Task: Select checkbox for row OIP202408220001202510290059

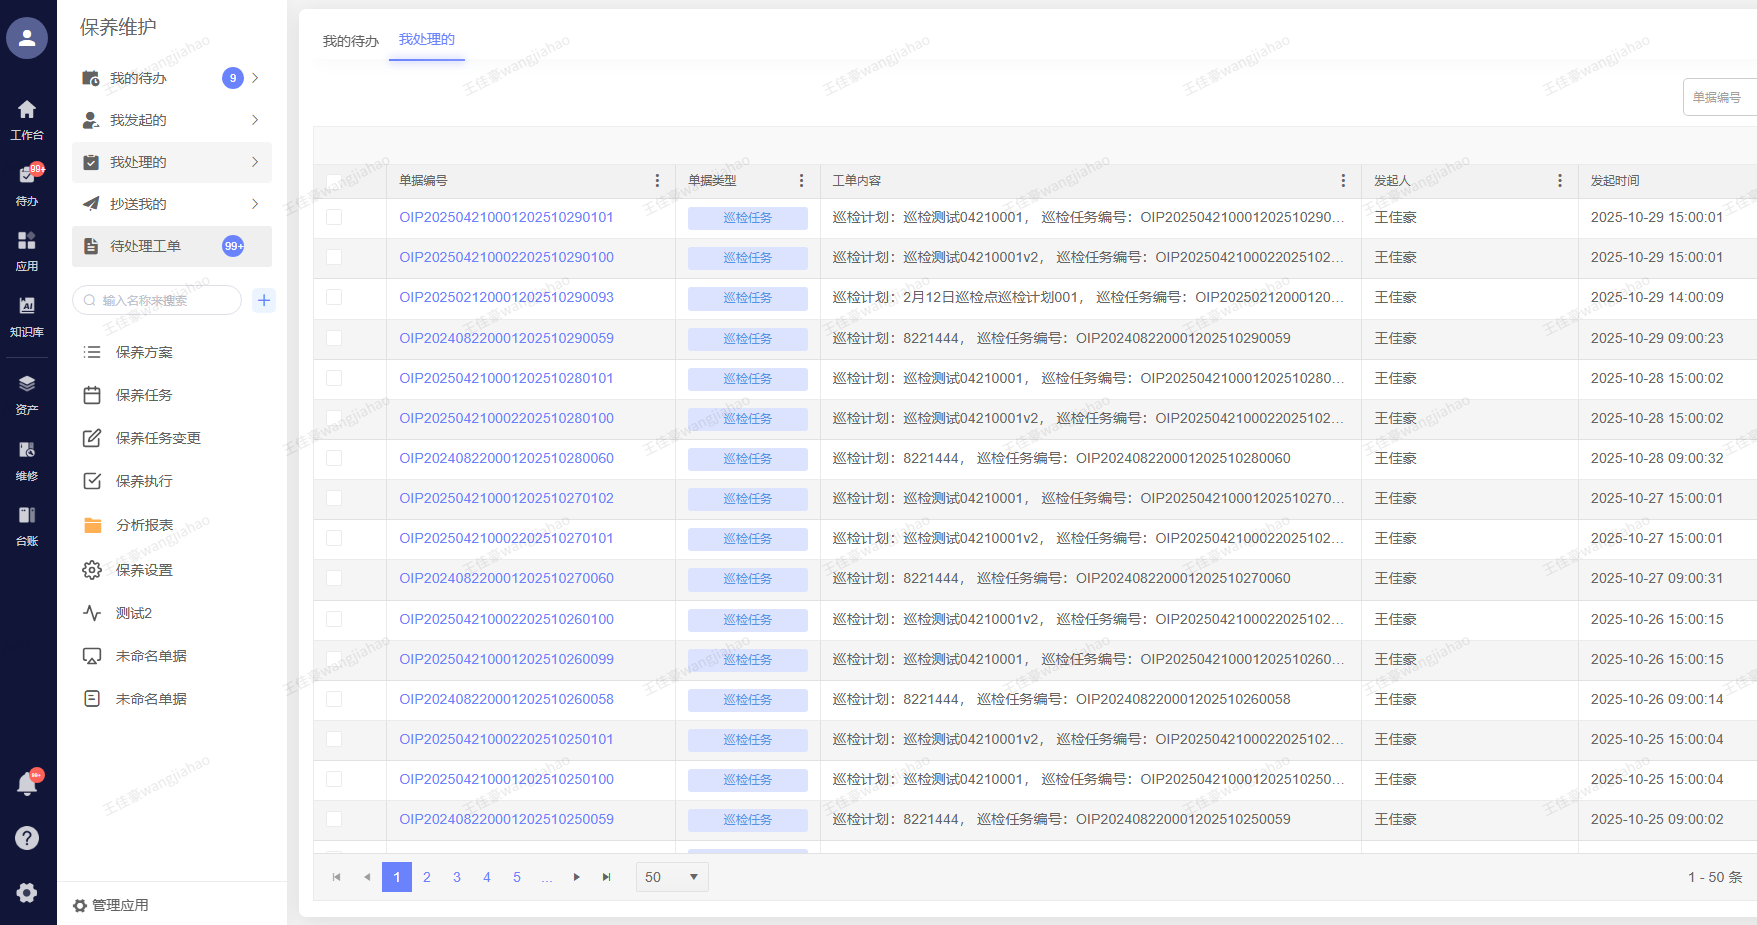Action: coord(334,338)
